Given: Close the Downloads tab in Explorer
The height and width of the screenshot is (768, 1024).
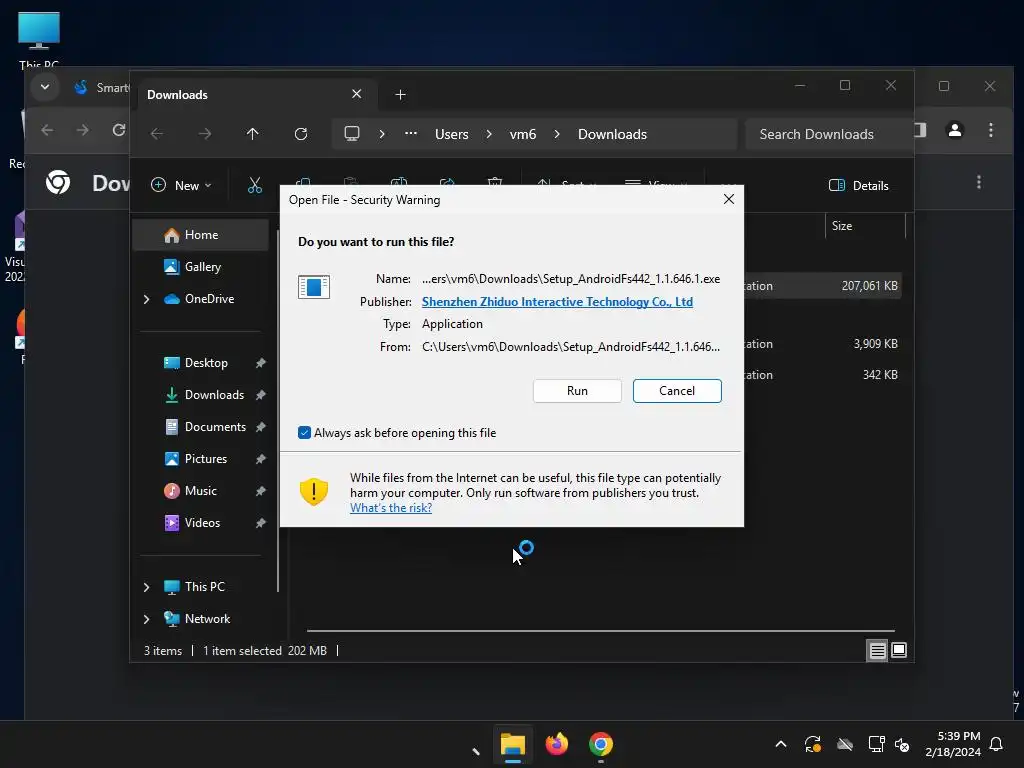Looking at the screenshot, I should tap(357, 94).
